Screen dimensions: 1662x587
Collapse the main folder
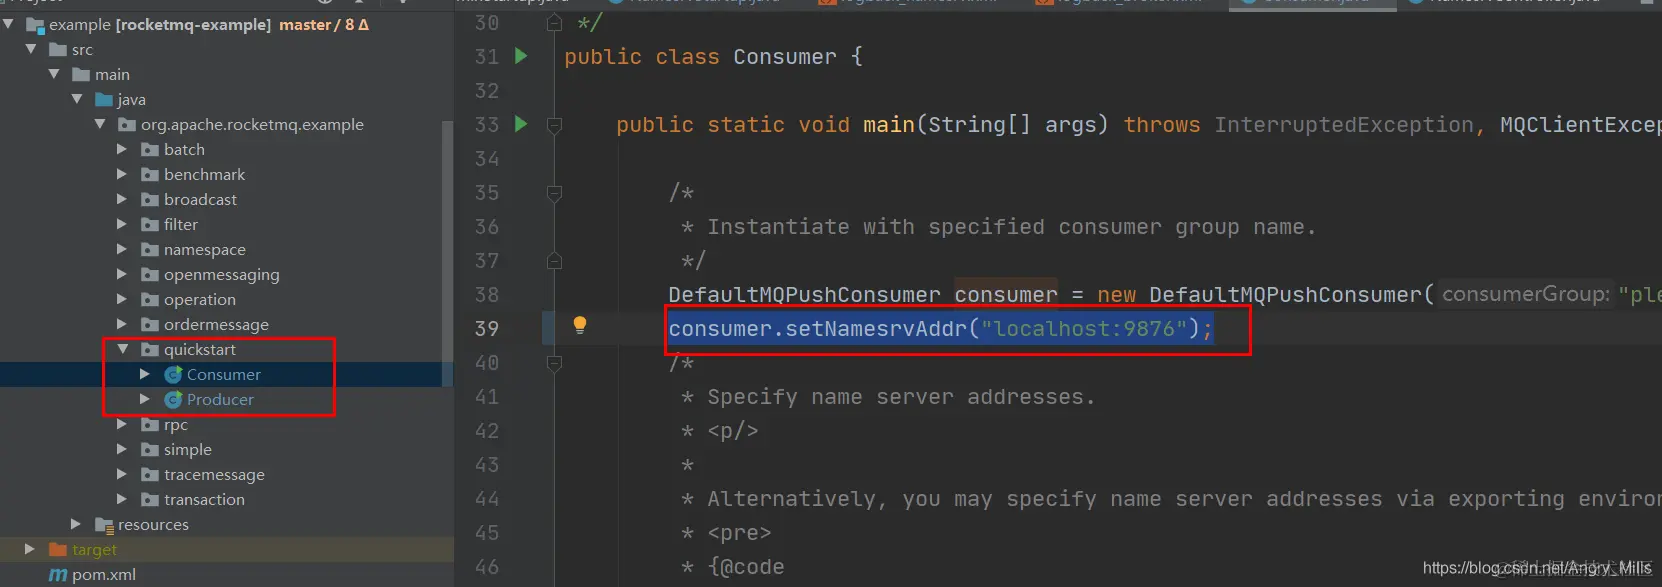(x=54, y=74)
